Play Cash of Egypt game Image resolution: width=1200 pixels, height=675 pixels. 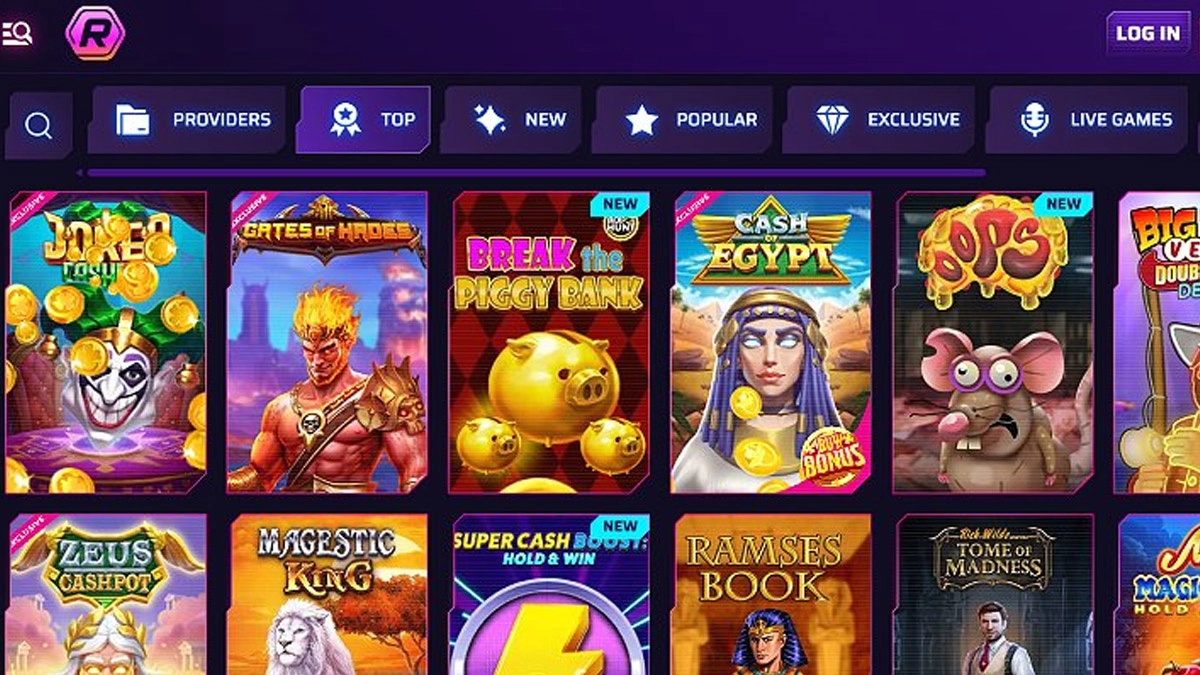pyautogui.click(x=772, y=342)
